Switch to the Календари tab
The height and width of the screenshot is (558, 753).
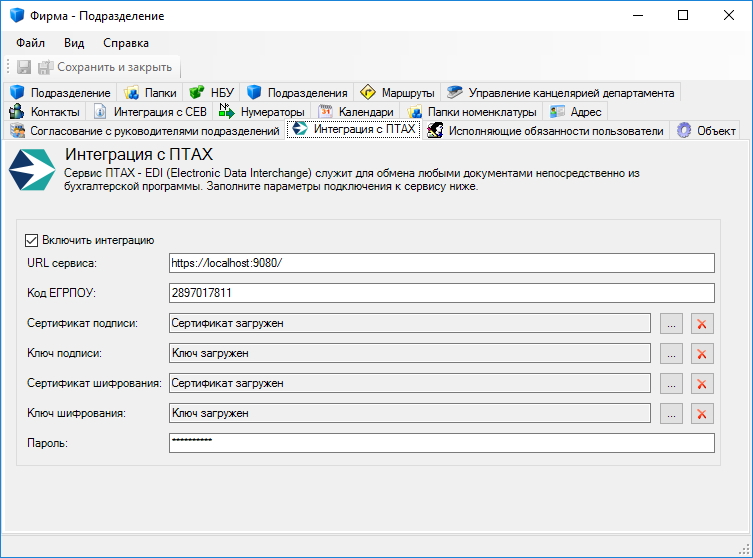[x=356, y=111]
